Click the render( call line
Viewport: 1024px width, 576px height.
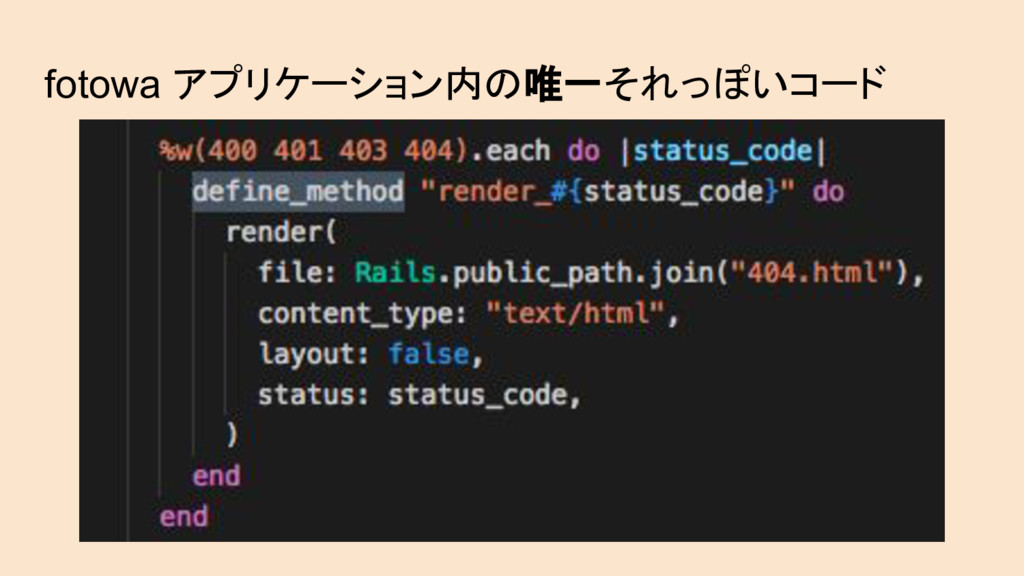281,232
